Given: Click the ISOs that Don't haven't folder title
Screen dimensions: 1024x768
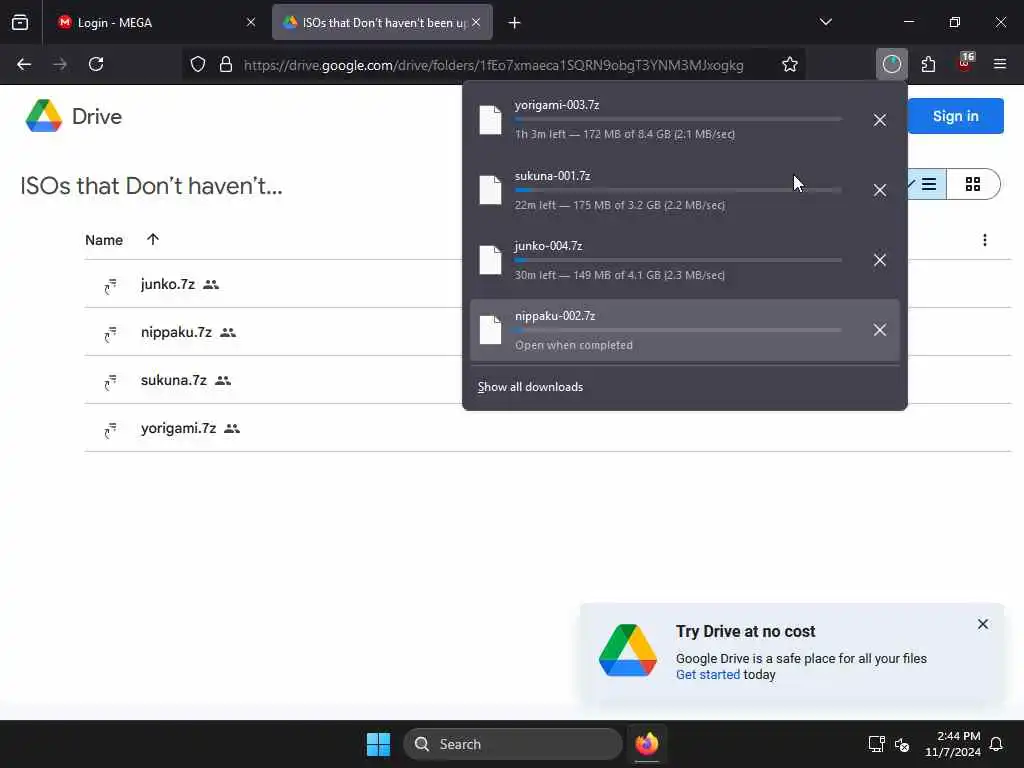Looking at the screenshot, I should [152, 186].
